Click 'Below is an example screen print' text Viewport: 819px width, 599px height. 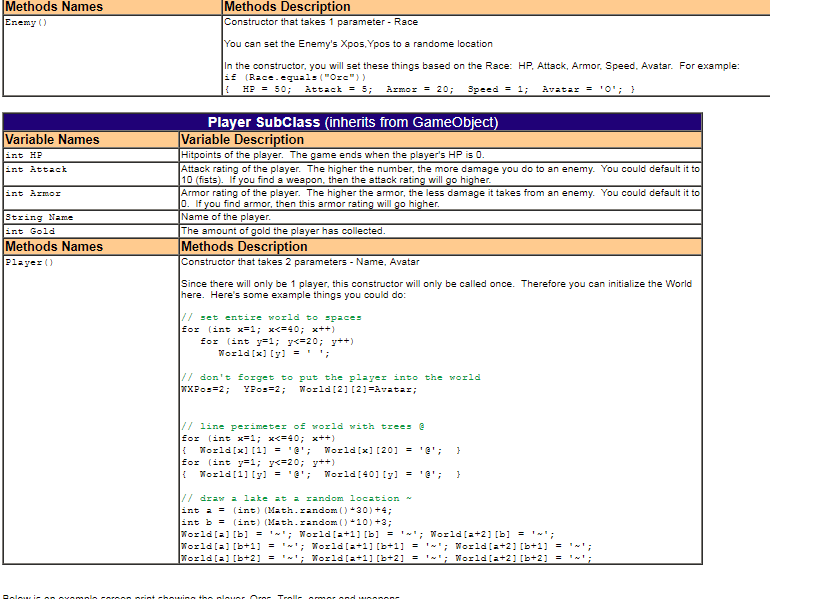201,596
